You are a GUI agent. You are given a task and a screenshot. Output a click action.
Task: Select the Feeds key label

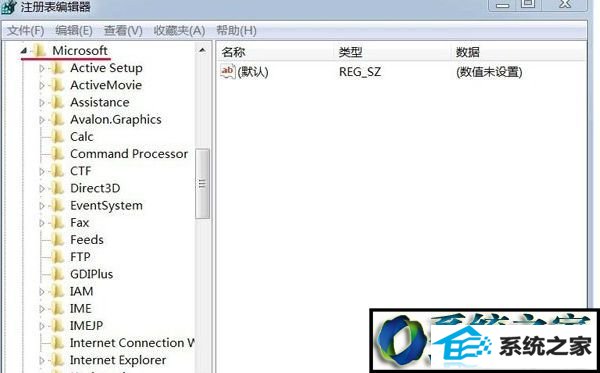(x=87, y=240)
